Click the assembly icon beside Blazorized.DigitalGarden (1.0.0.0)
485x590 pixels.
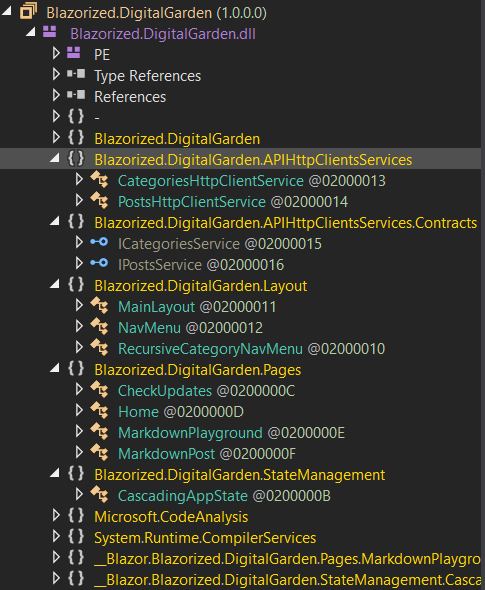(x=29, y=11)
